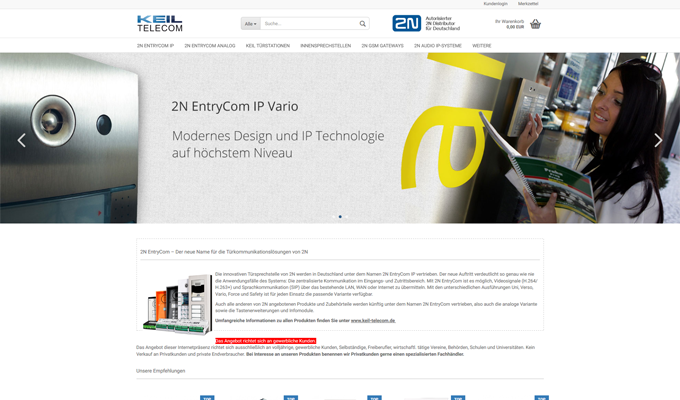Image resolution: width=680 pixels, height=400 pixels.
Task: Open the KEIL TÜRSTATIONEN menu
Action: pos(268,46)
